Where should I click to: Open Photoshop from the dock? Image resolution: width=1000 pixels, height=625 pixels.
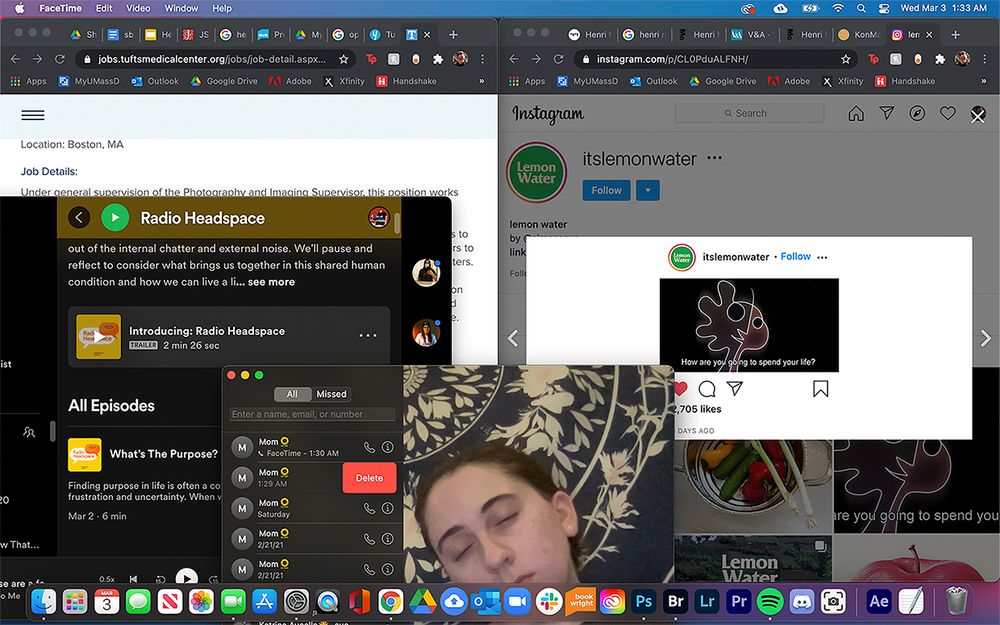coord(644,601)
